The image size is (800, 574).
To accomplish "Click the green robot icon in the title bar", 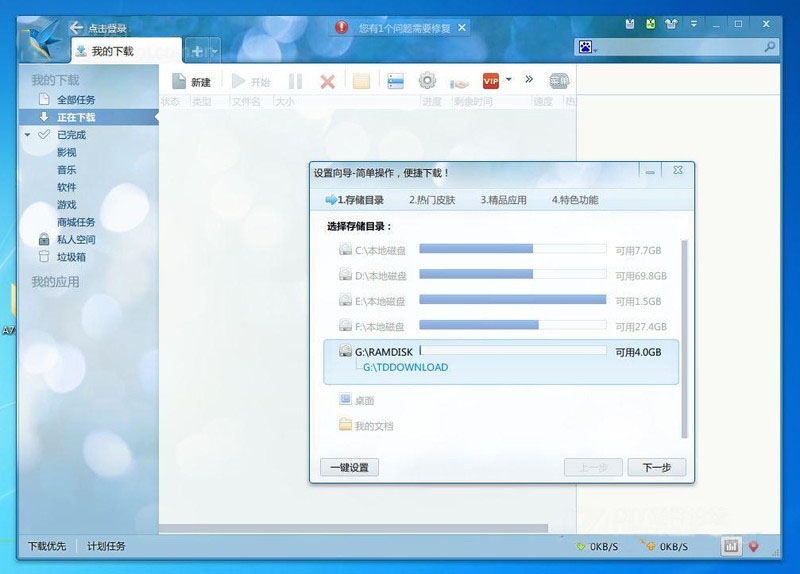I will click(x=650, y=23).
